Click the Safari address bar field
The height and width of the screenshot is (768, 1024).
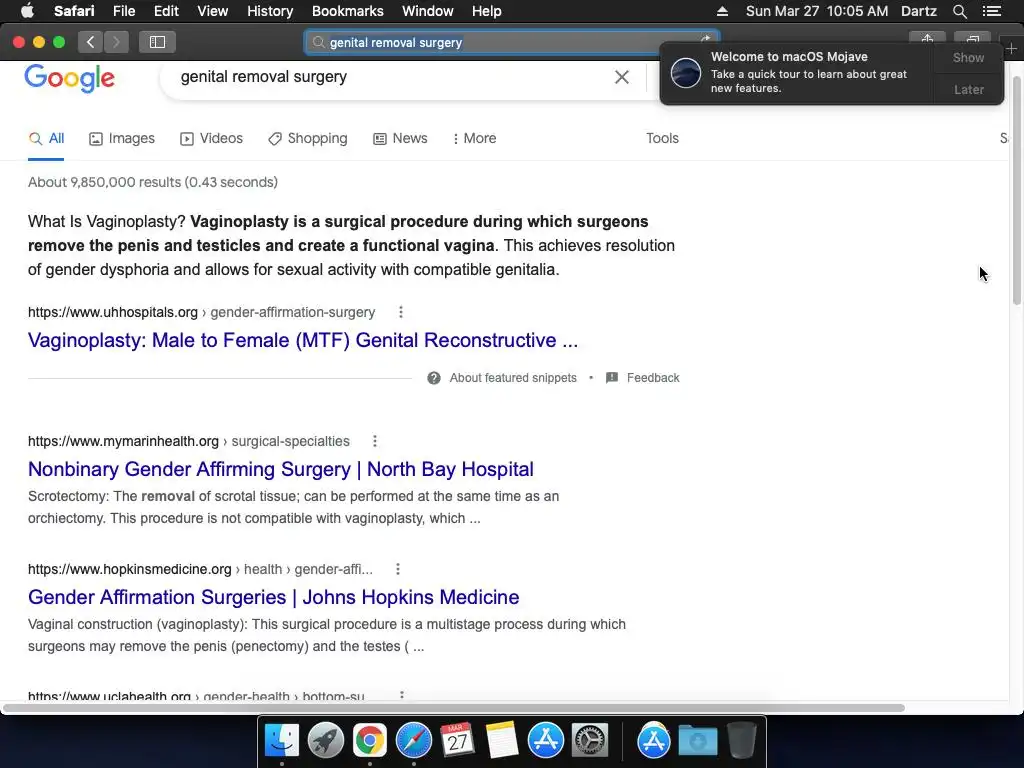tap(512, 42)
